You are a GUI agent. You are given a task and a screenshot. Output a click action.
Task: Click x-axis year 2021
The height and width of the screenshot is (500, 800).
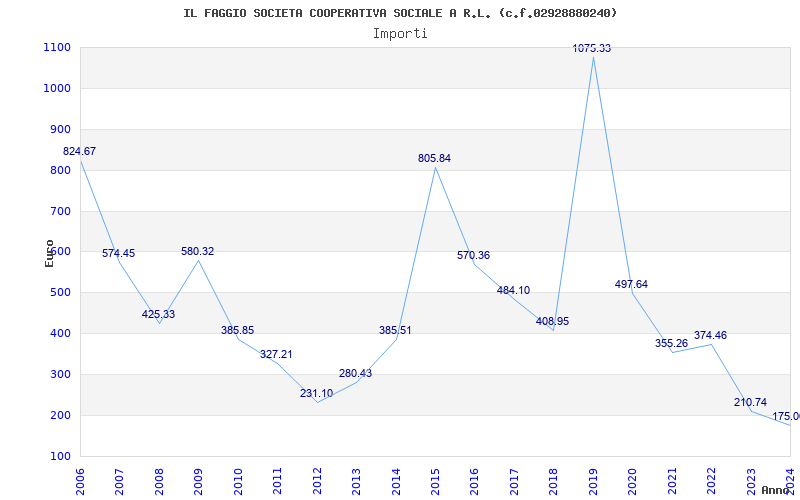point(672,481)
